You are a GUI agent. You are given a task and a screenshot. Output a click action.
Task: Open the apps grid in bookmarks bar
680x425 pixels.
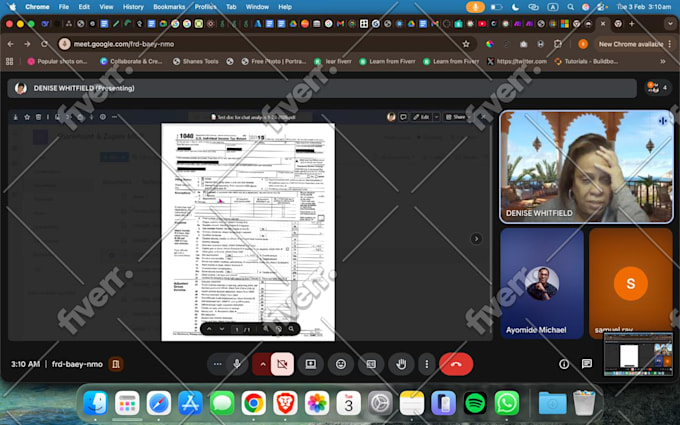pyautogui.click(x=9, y=61)
